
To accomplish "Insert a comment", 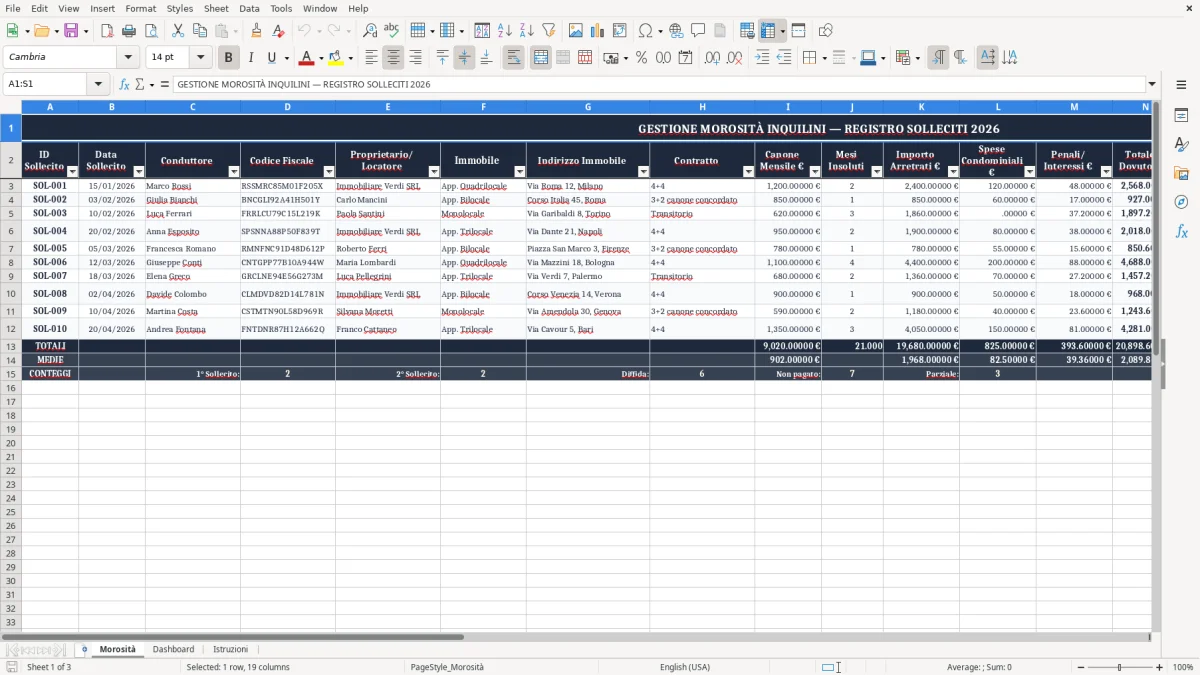I will coord(698,31).
